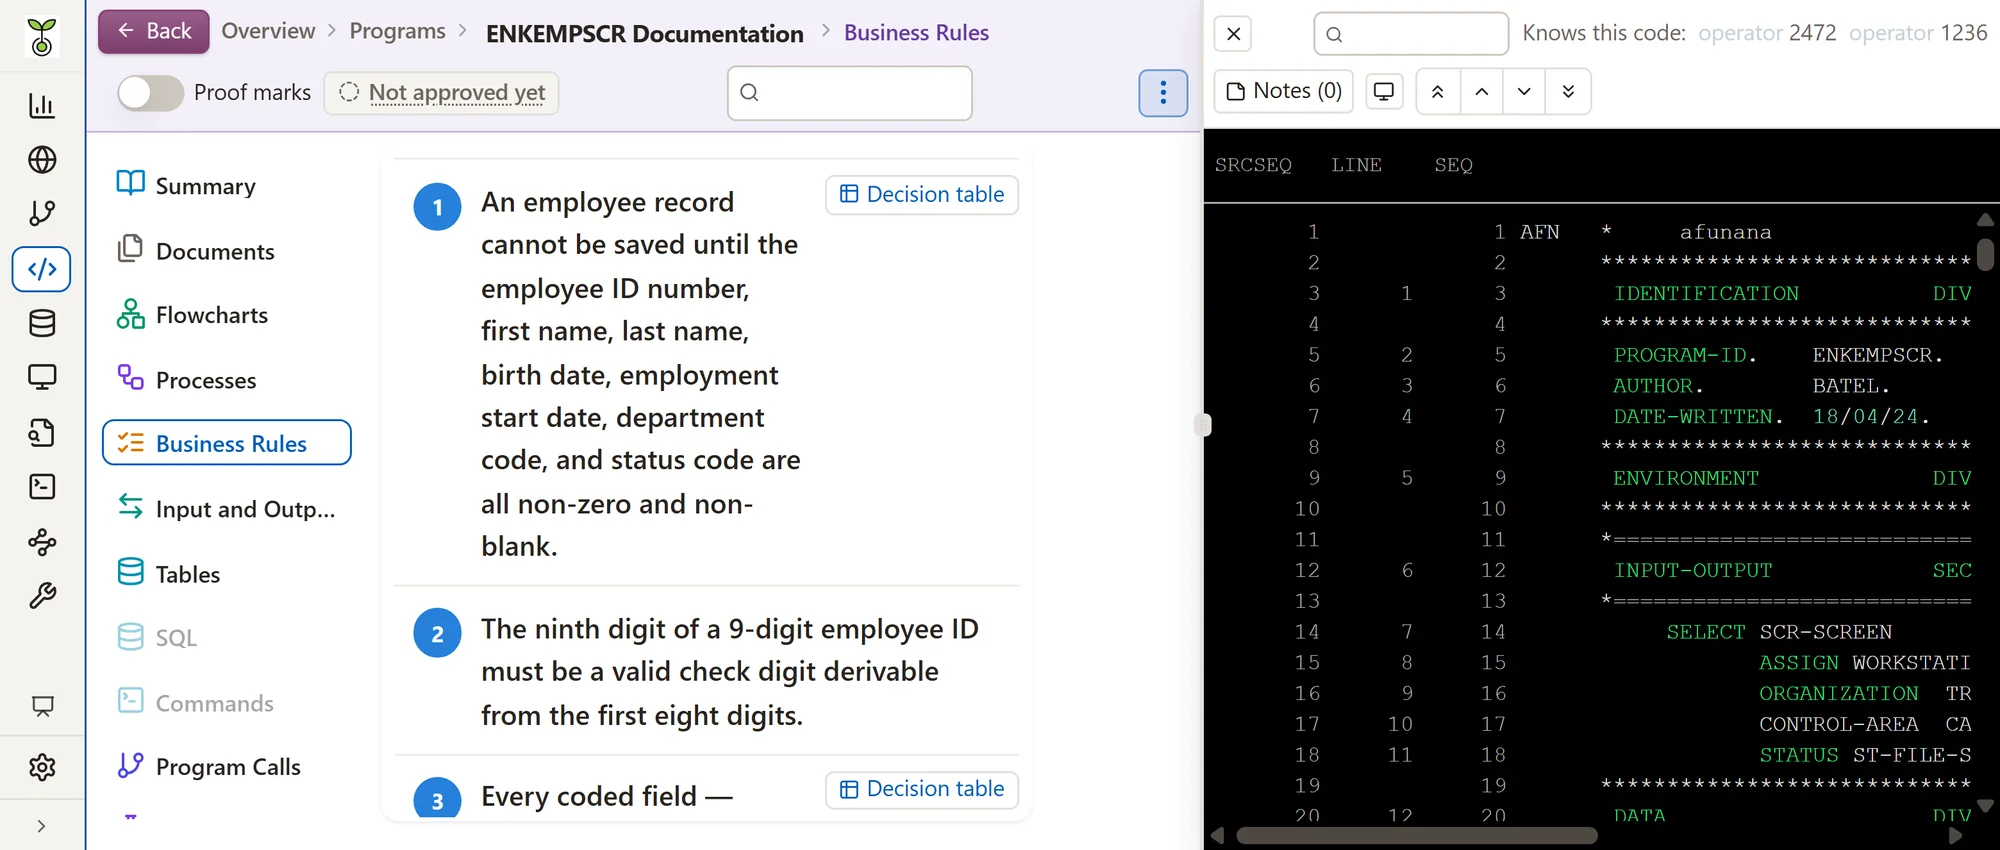
Task: Go to next with single down chevron
Action: 1524,92
